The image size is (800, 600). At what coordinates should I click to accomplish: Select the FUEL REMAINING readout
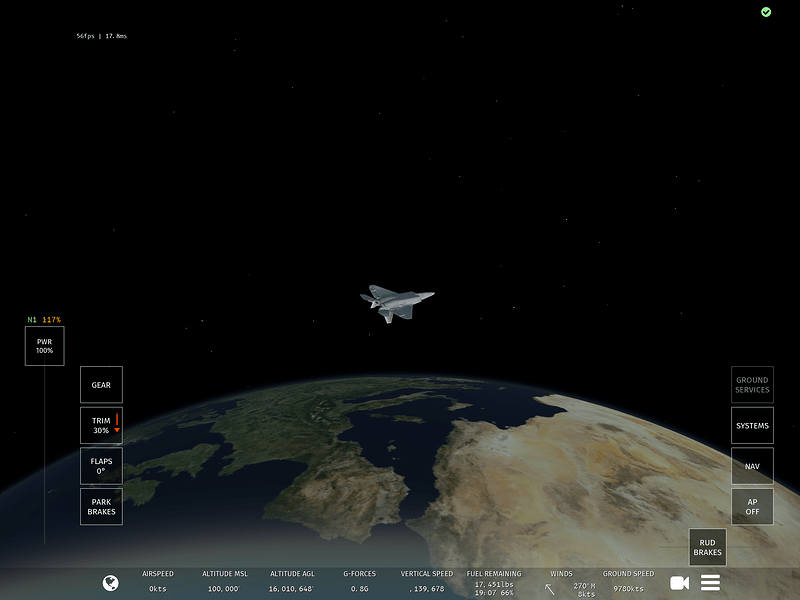pos(494,583)
